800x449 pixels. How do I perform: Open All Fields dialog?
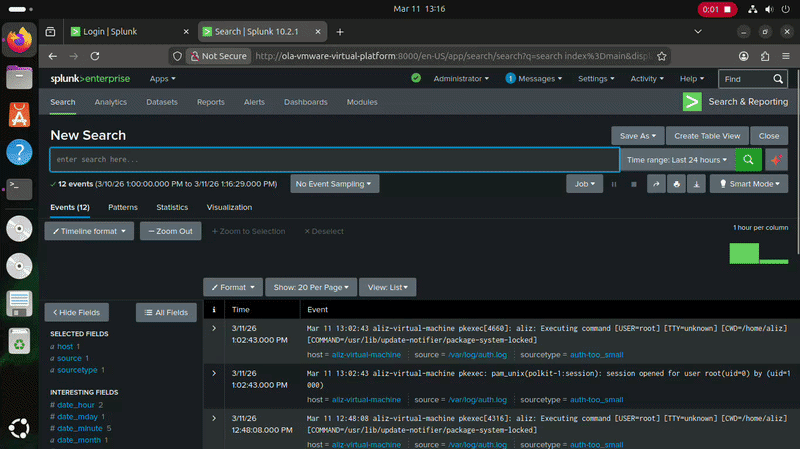point(166,312)
